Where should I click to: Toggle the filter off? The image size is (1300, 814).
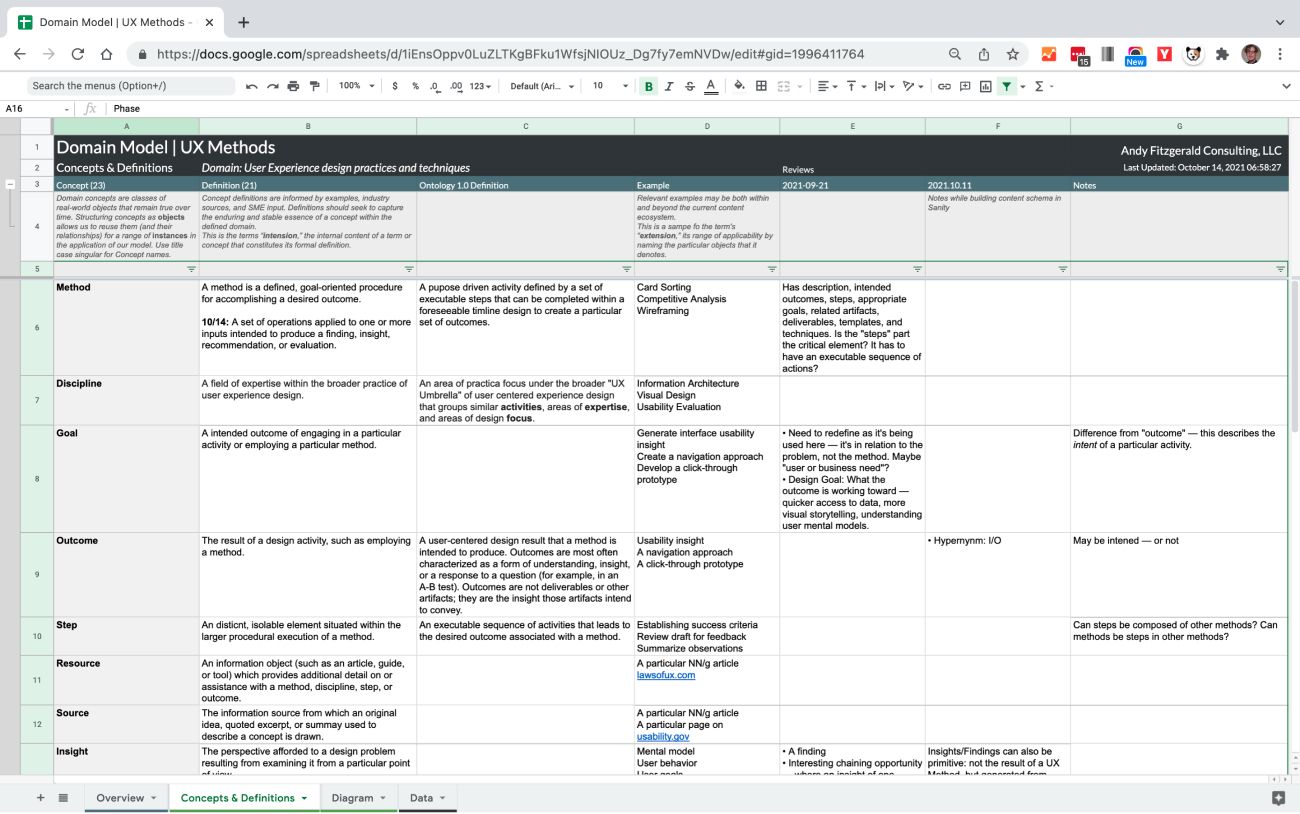(x=1007, y=86)
